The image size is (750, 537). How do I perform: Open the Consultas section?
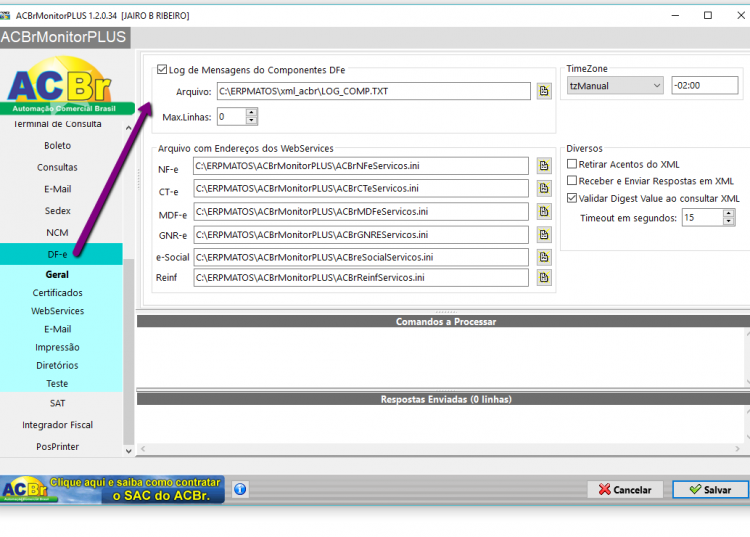point(57,167)
